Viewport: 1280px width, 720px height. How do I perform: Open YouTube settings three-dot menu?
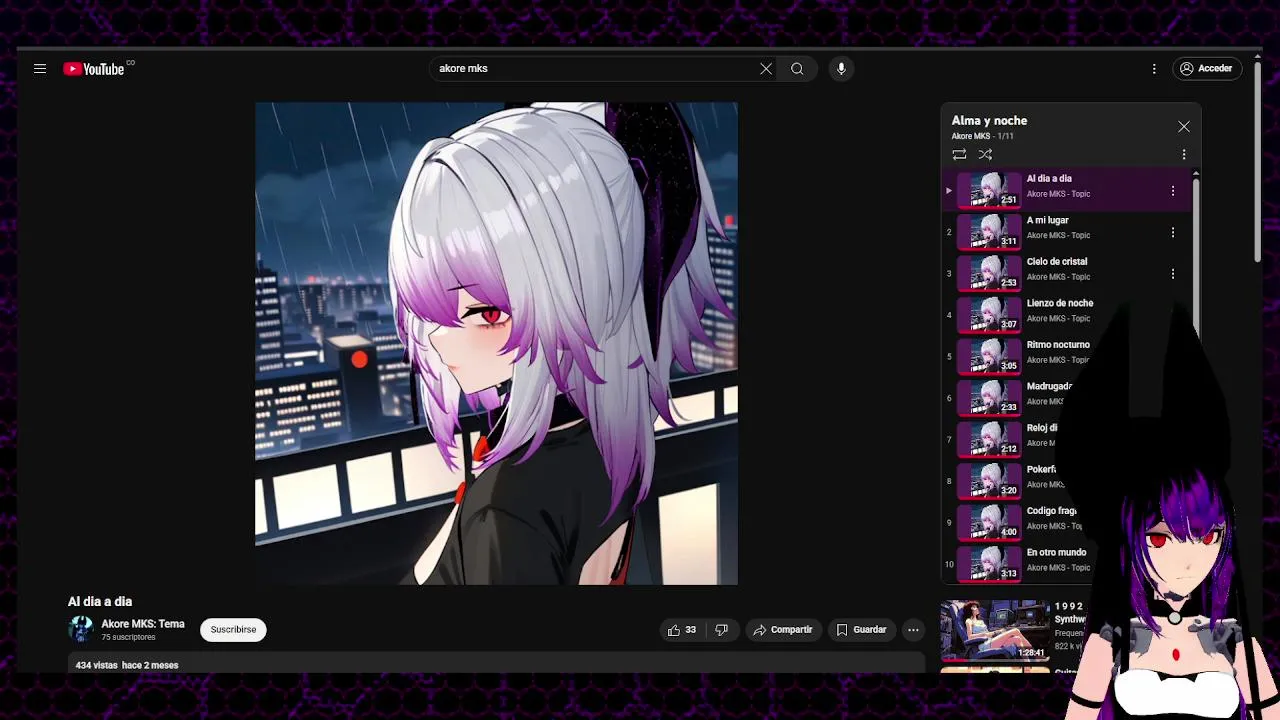pos(1154,69)
